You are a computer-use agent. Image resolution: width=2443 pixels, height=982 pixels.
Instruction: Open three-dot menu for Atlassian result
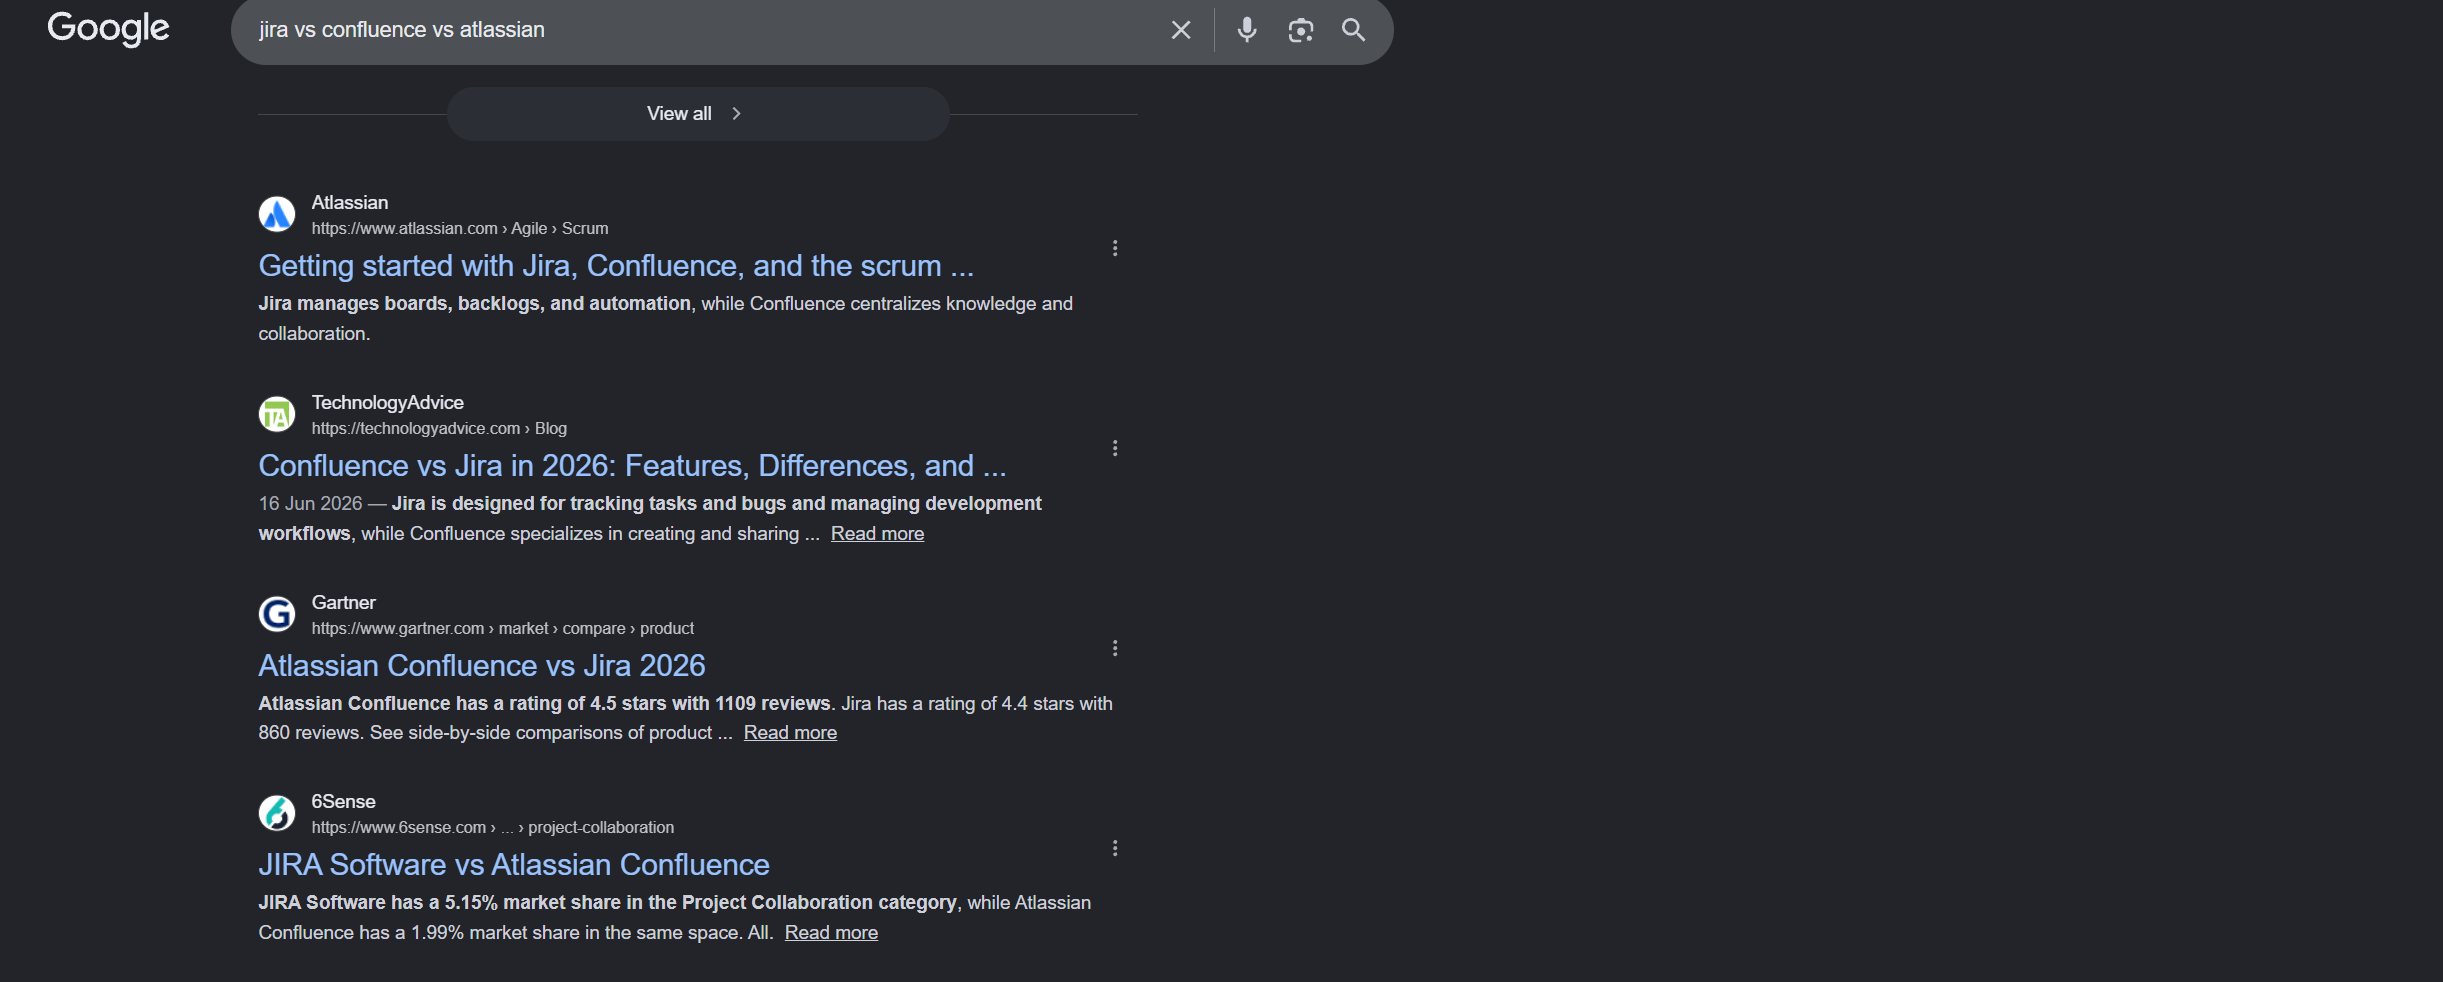tap(1115, 248)
